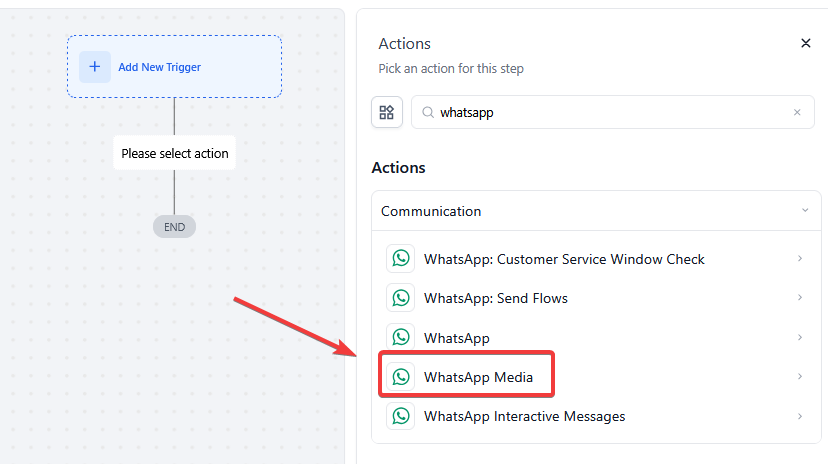The width and height of the screenshot is (828, 464).
Task: Click the WhatsApp Media row icon
Action: [401, 376]
